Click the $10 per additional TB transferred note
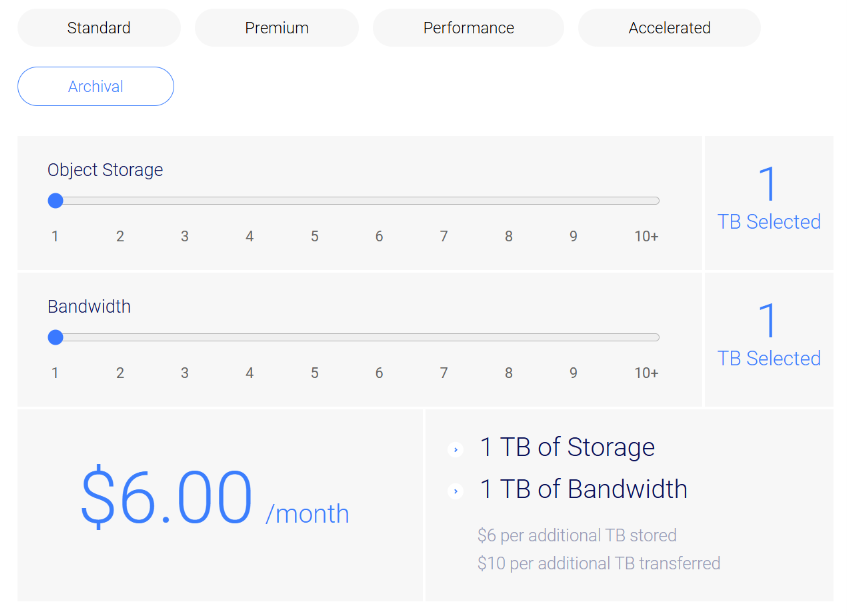The image size is (847, 616). coord(599,564)
